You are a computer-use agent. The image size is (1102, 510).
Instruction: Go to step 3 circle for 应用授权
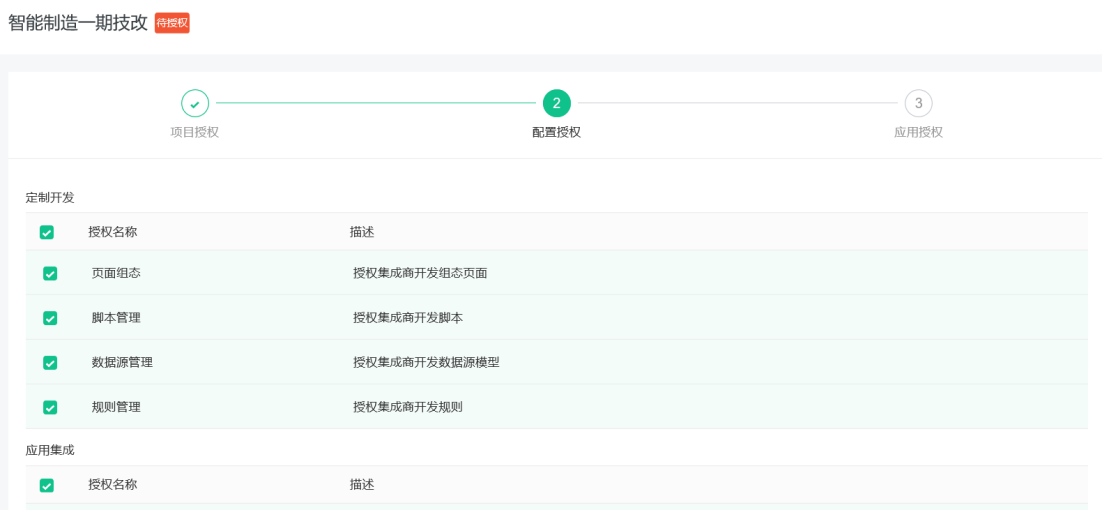point(919,103)
